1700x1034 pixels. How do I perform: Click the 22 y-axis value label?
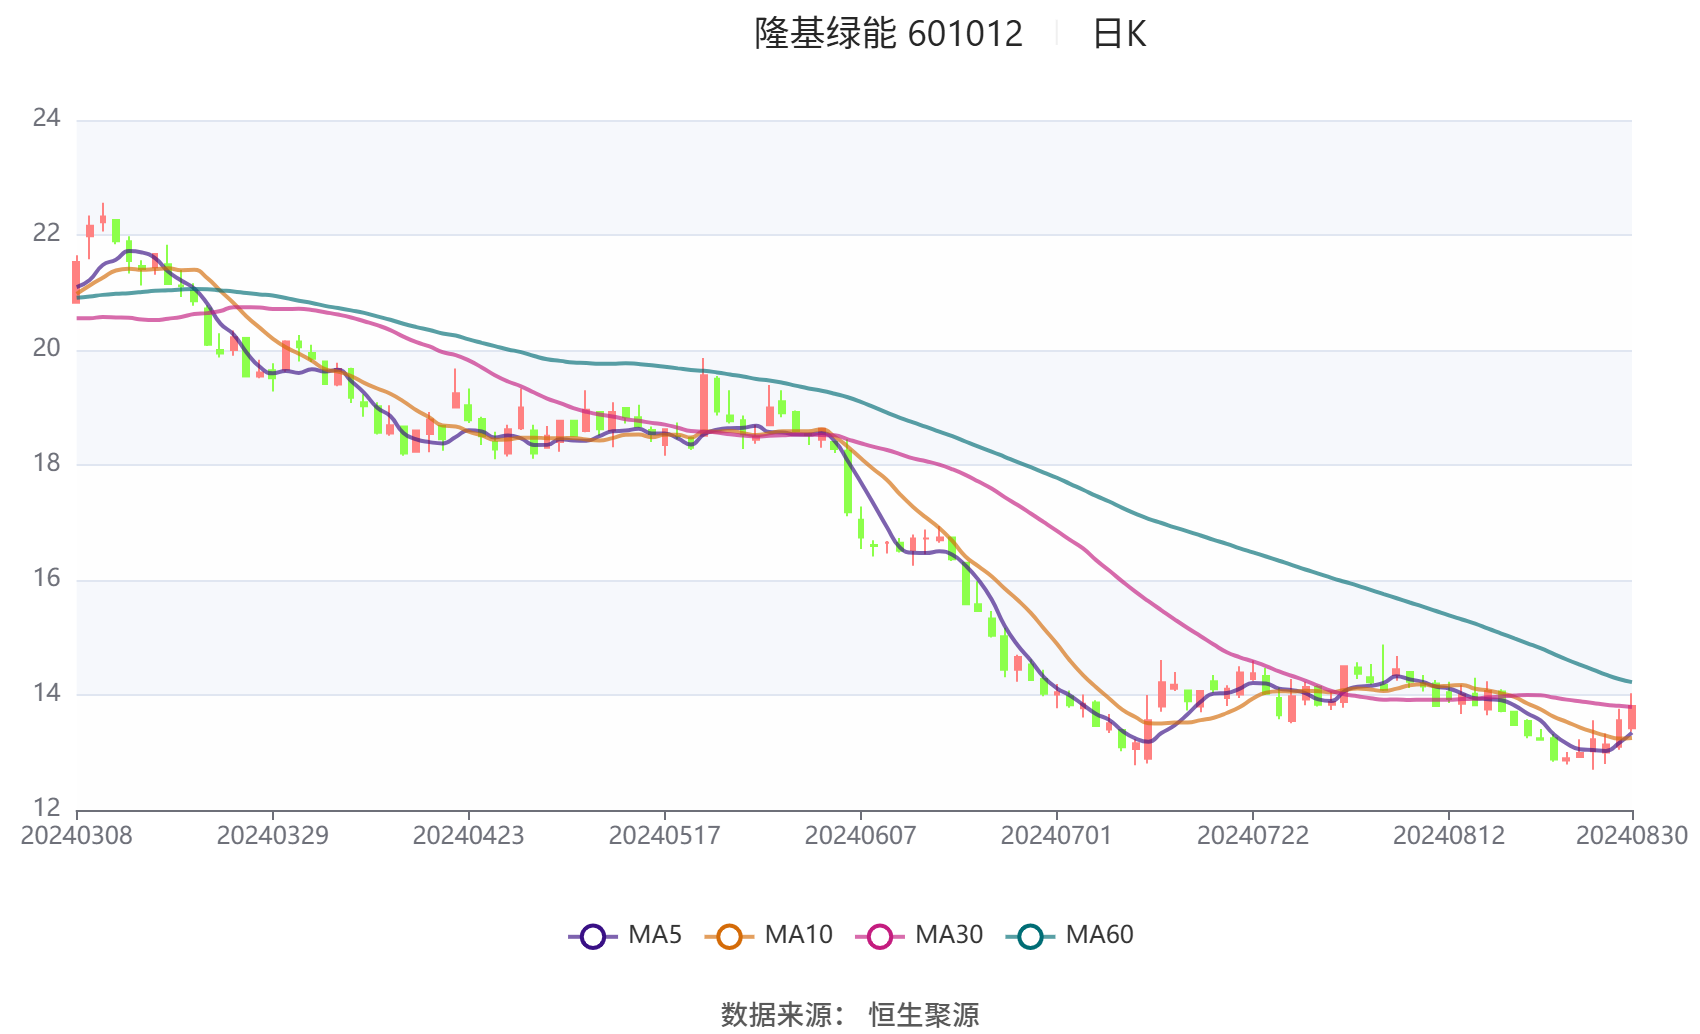click(x=46, y=234)
